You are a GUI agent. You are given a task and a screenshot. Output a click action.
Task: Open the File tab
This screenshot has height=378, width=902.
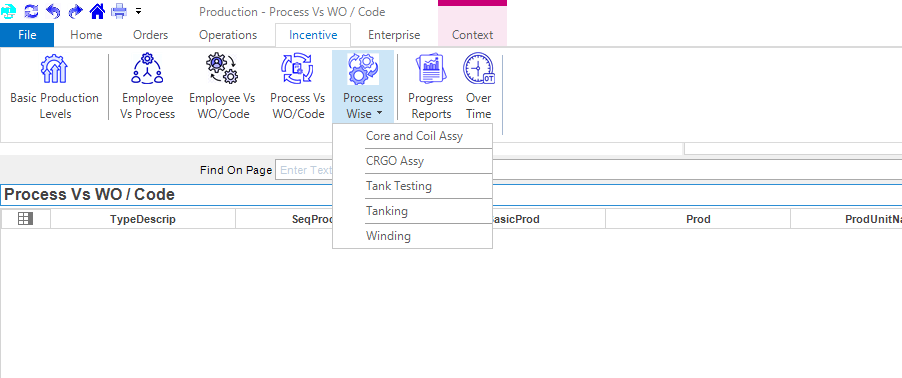click(27, 35)
